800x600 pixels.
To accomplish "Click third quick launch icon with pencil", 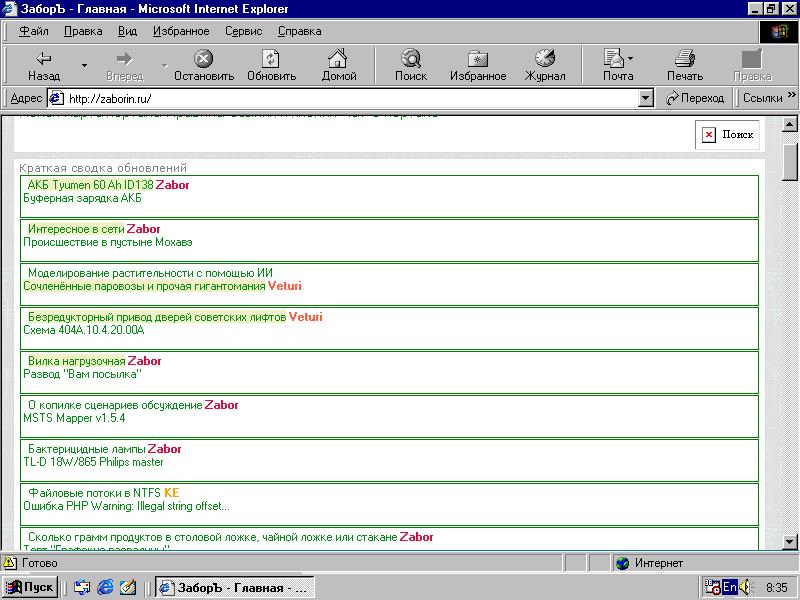I will [x=128, y=587].
